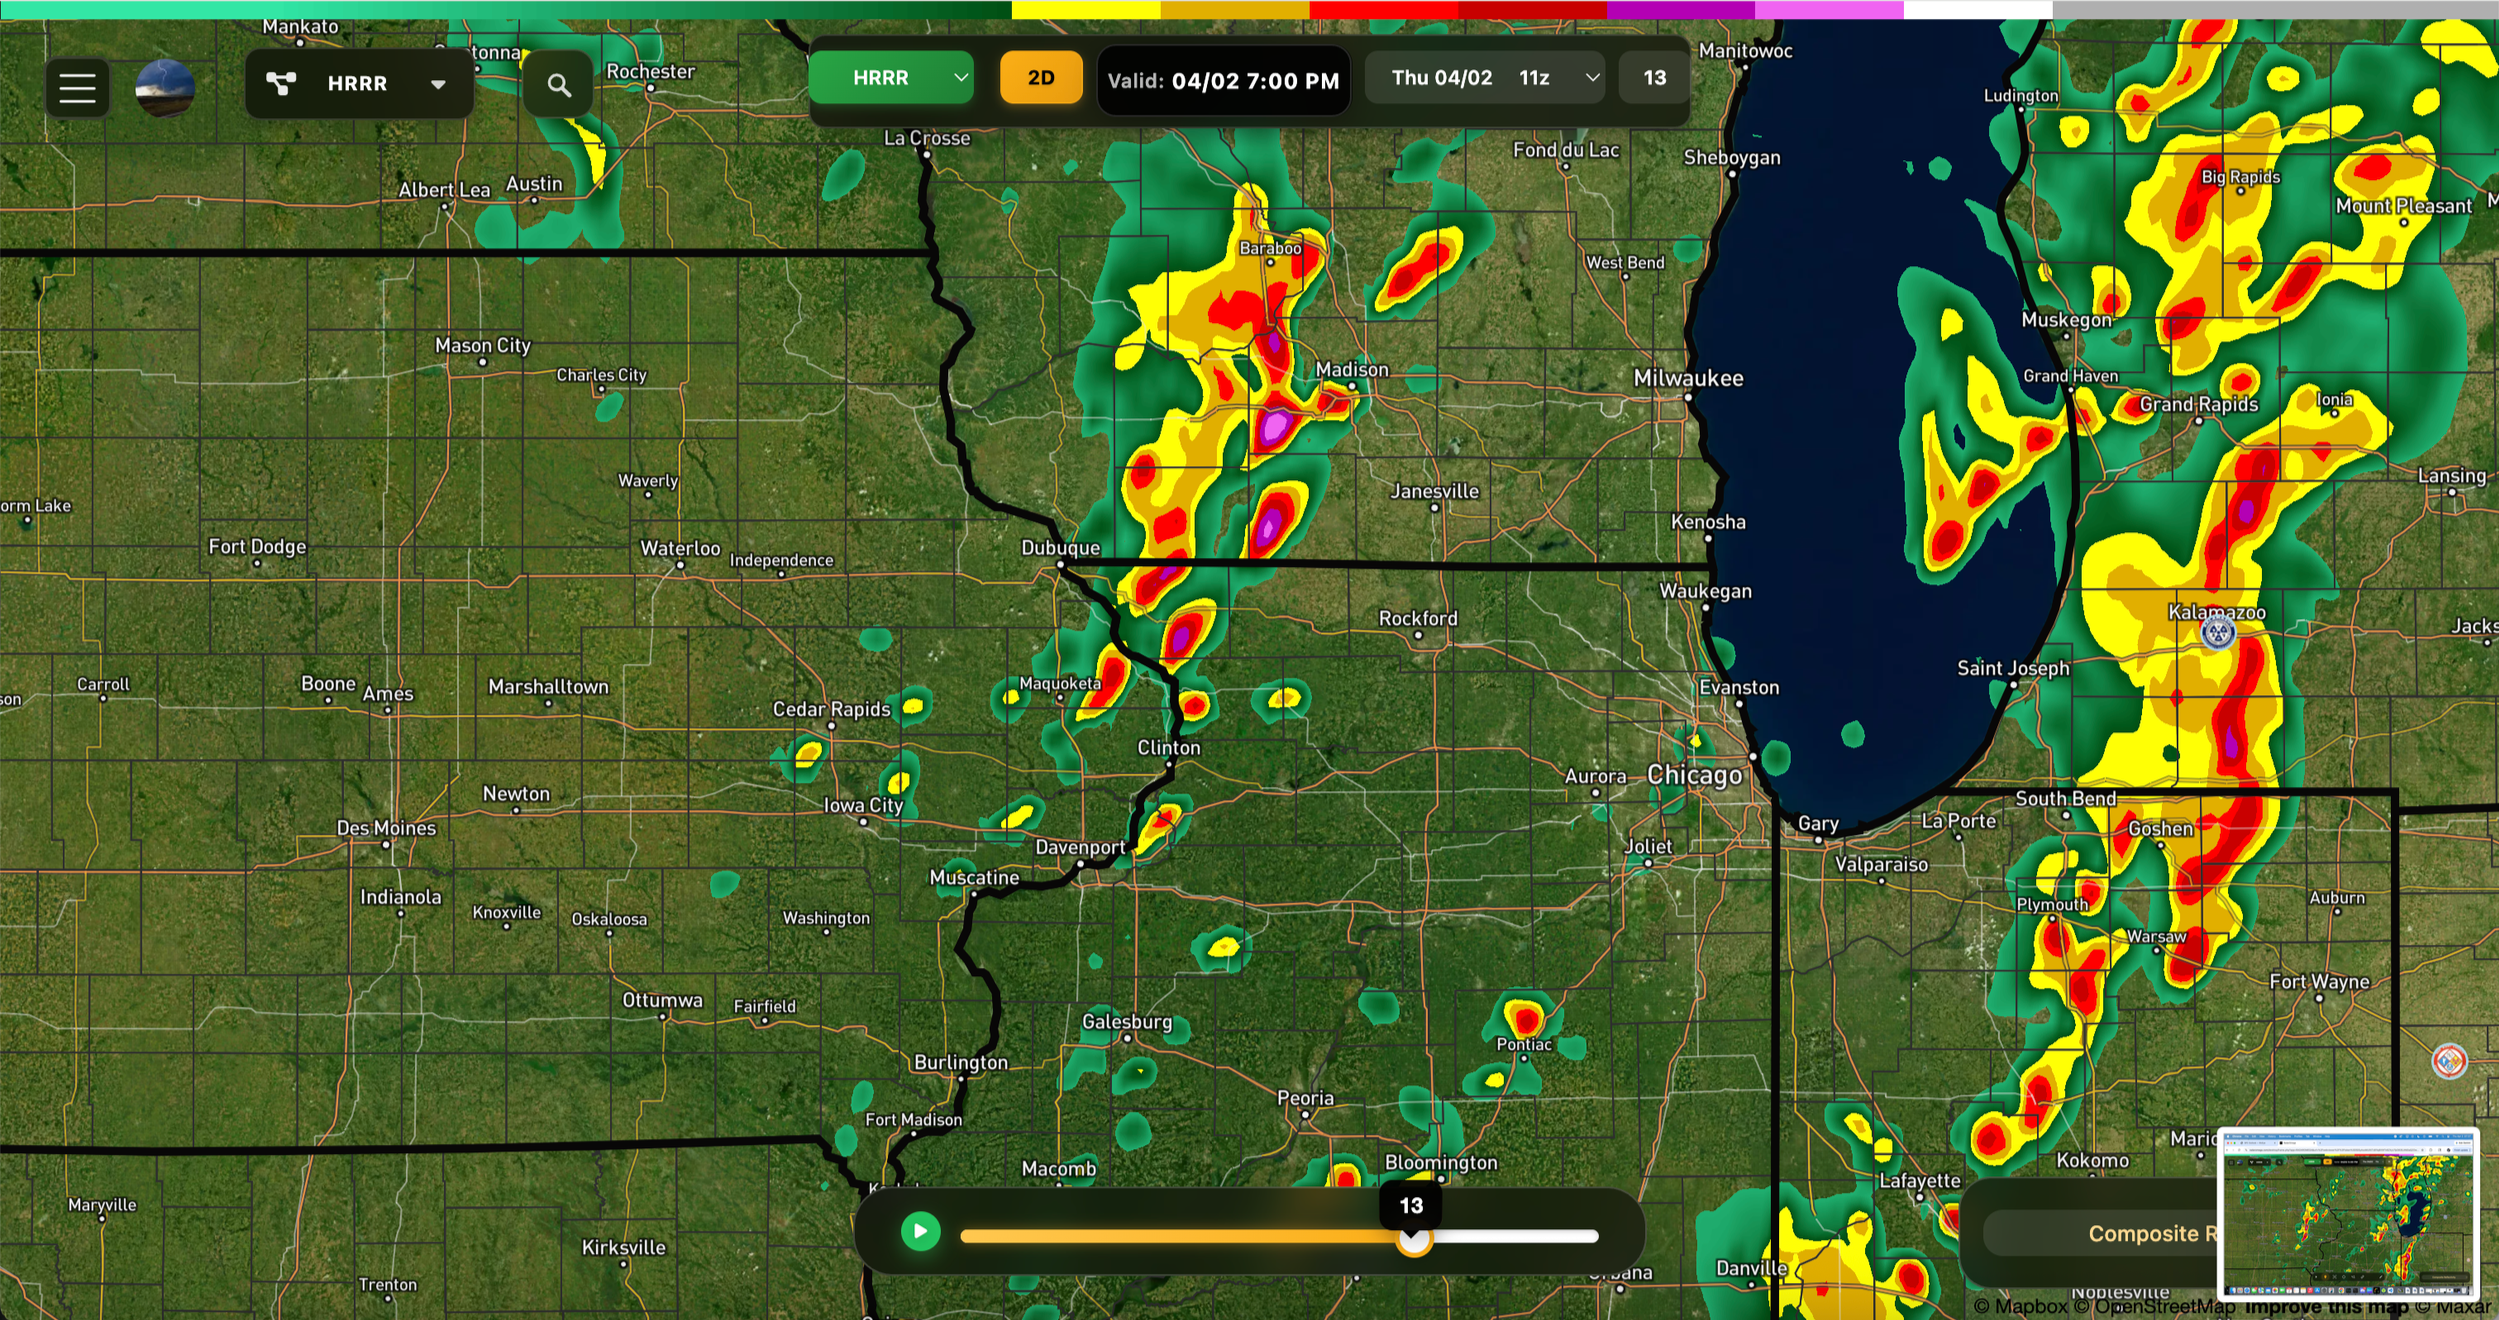Viewport: 2499px width, 1320px height.
Task: Click the Improve this map link
Action: click(x=2326, y=1307)
